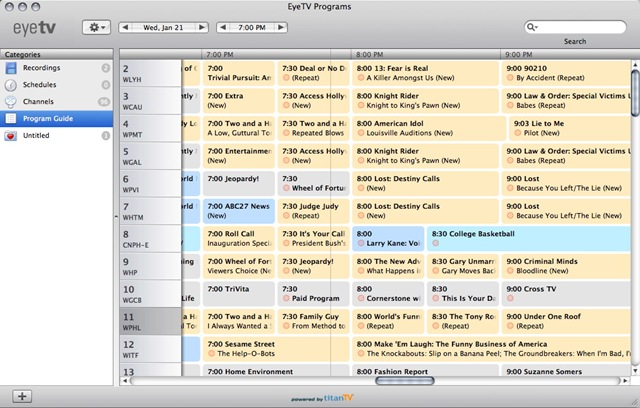Select 8:00 Knight Rider on WCAU
The image size is (640, 408).
[425, 101]
